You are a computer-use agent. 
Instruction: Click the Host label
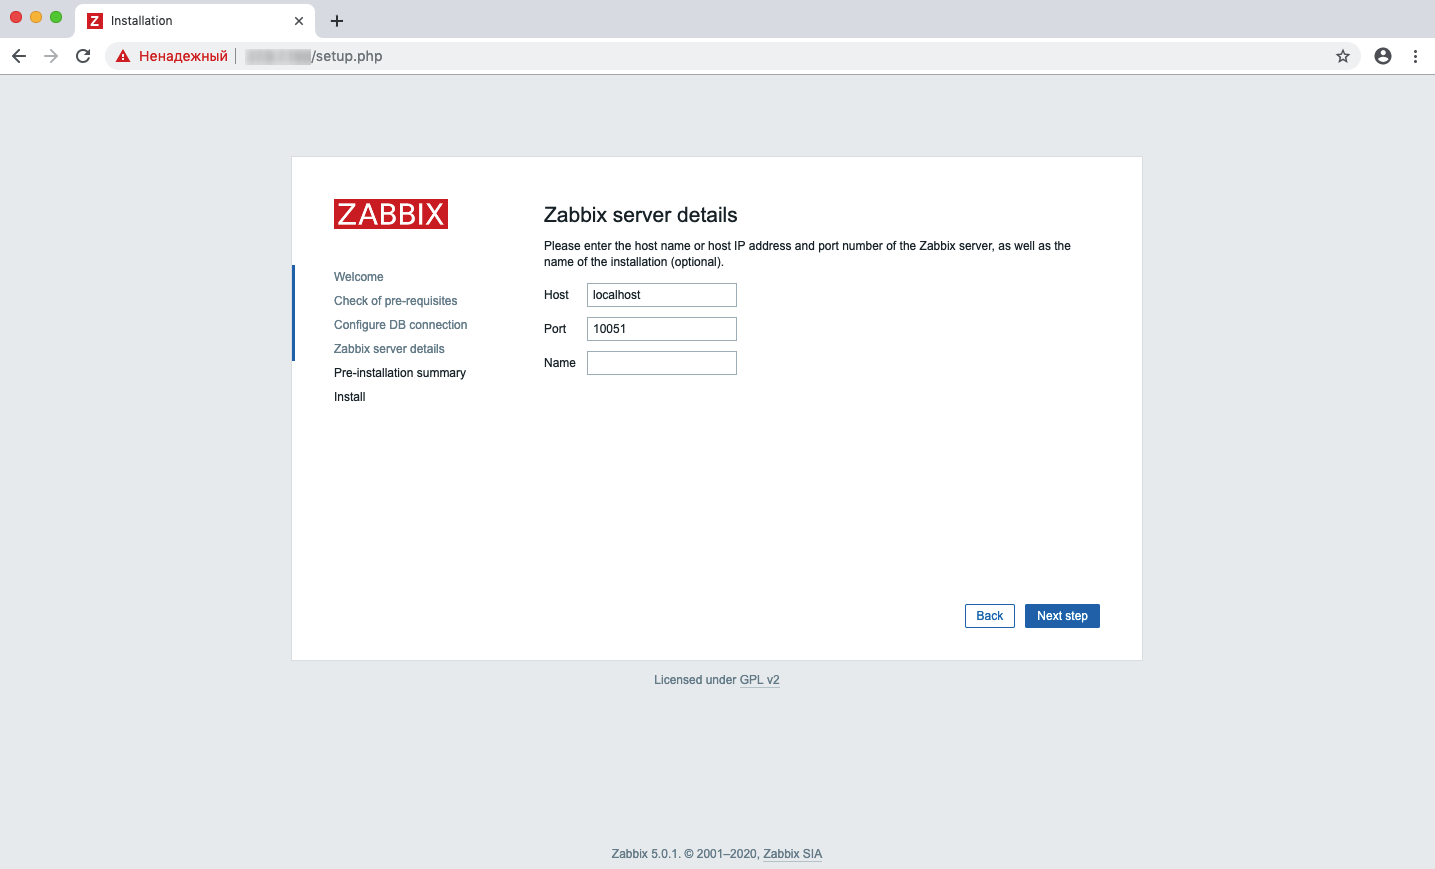(556, 295)
